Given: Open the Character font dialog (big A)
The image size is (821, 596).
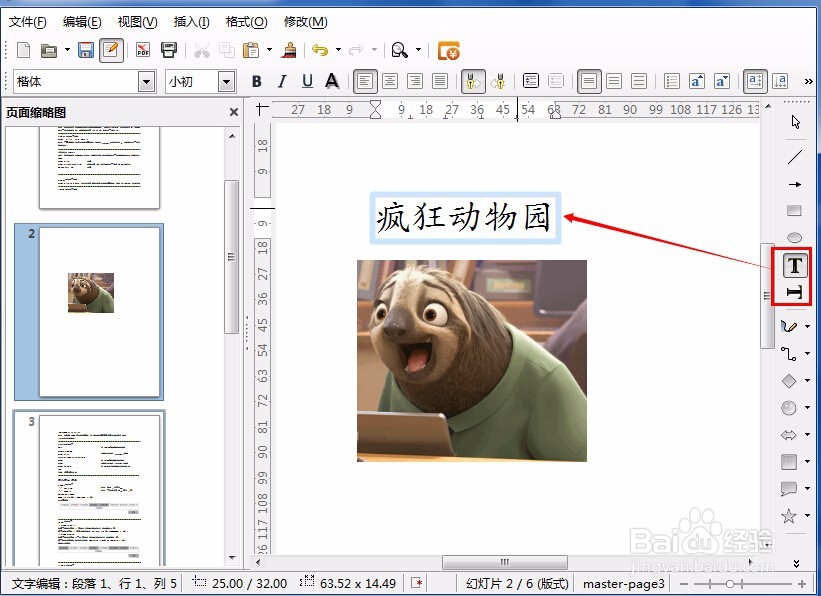Looking at the screenshot, I should pyautogui.click(x=332, y=81).
